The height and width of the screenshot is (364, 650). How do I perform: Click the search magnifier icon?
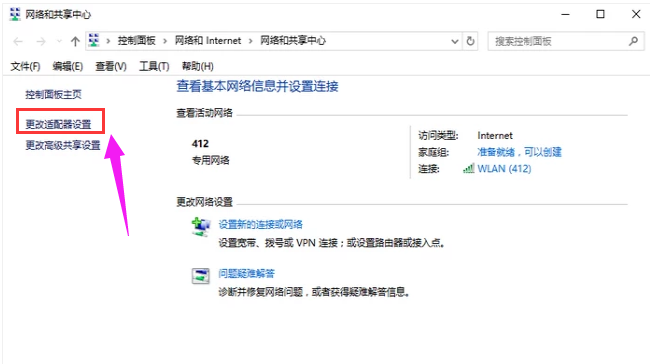pyautogui.click(x=633, y=41)
